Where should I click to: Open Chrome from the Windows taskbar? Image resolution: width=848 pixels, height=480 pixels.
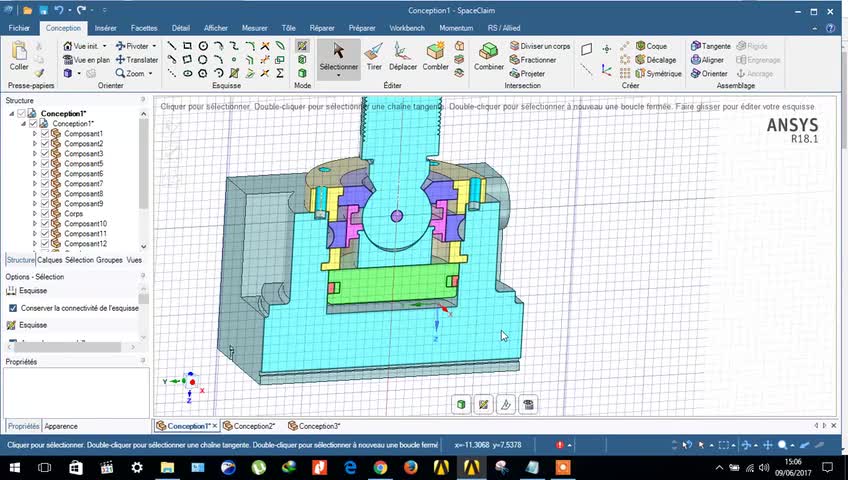pyautogui.click(x=380, y=467)
